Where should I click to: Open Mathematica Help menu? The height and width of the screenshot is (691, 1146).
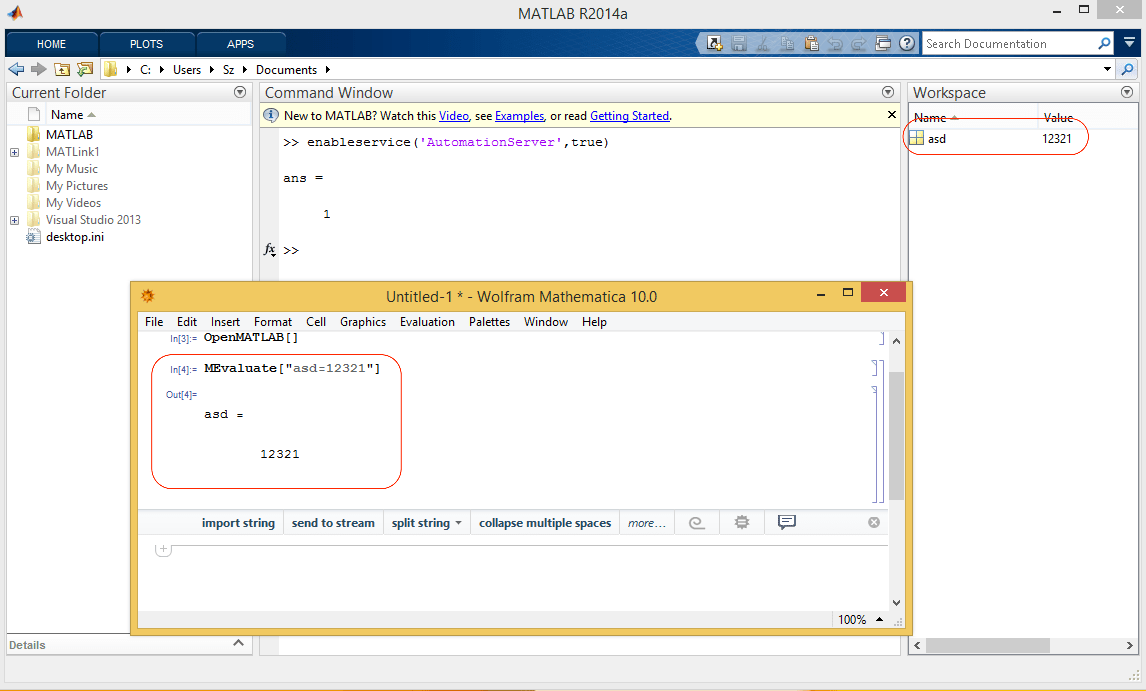click(x=594, y=322)
